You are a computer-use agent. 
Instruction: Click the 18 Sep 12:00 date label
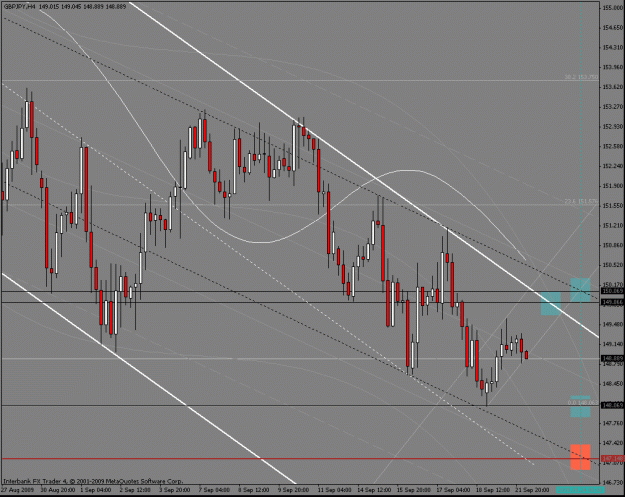pyautogui.click(x=492, y=489)
